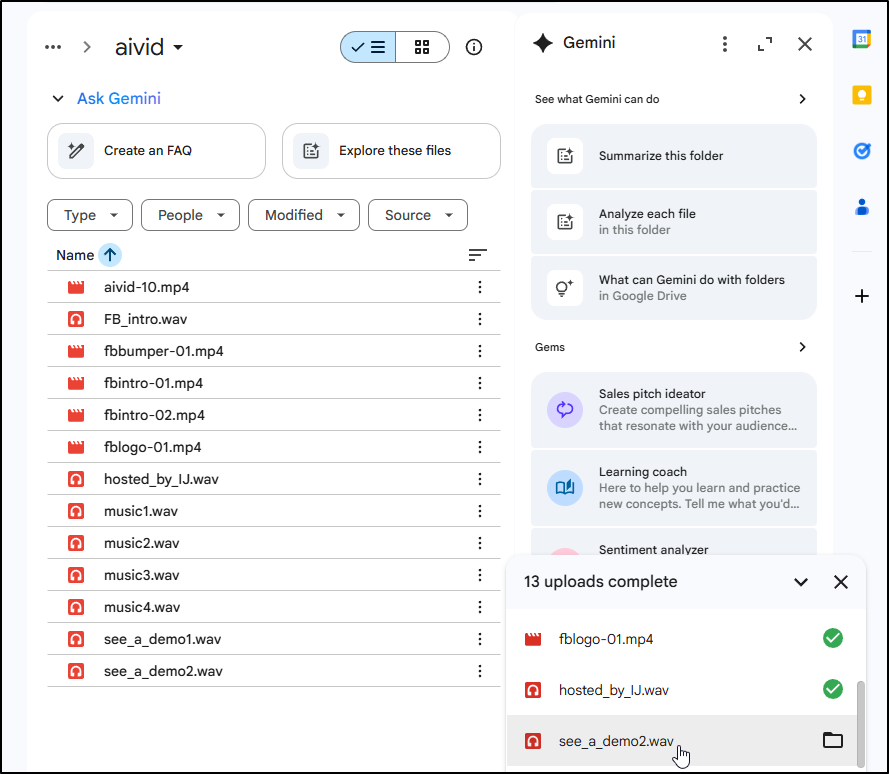The image size is (889, 774).
Task: Click What can Gemini do with folders
Action: coord(674,288)
